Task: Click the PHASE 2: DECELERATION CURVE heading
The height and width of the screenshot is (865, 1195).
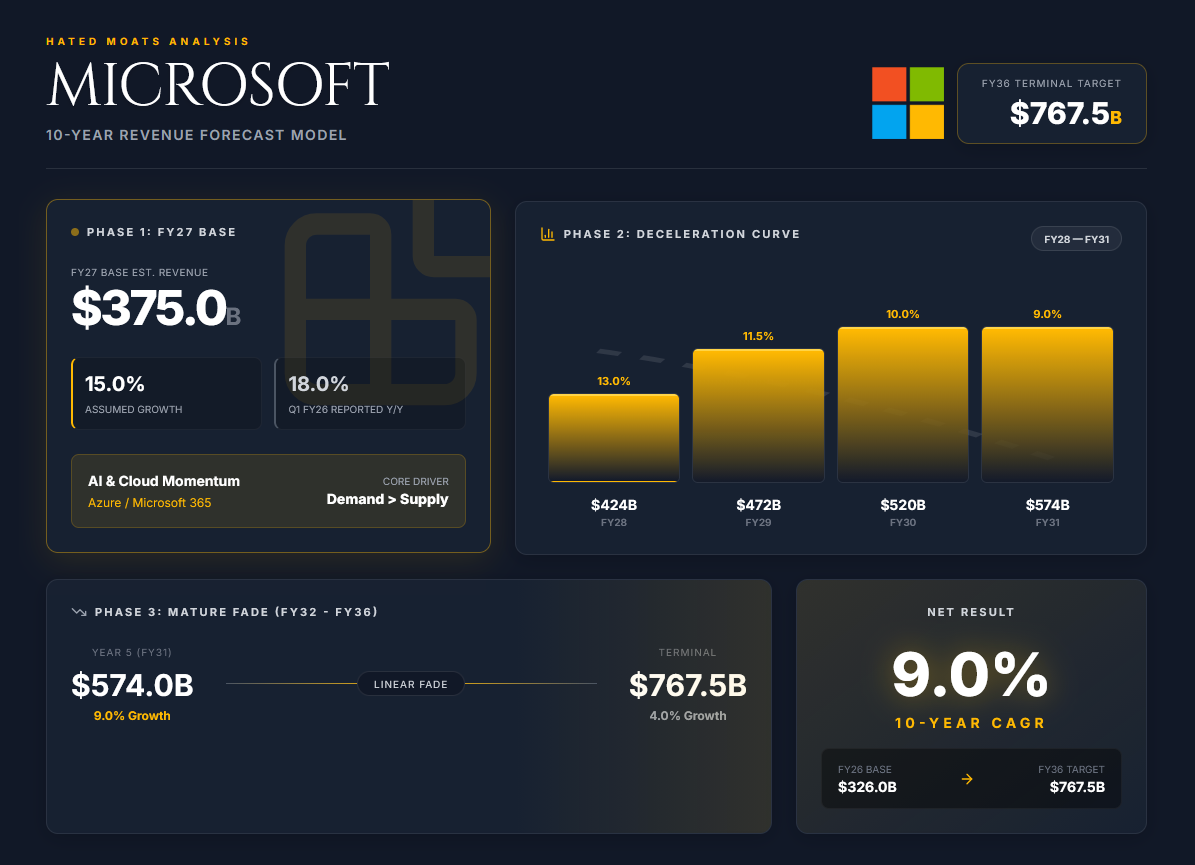Action: [x=681, y=234]
